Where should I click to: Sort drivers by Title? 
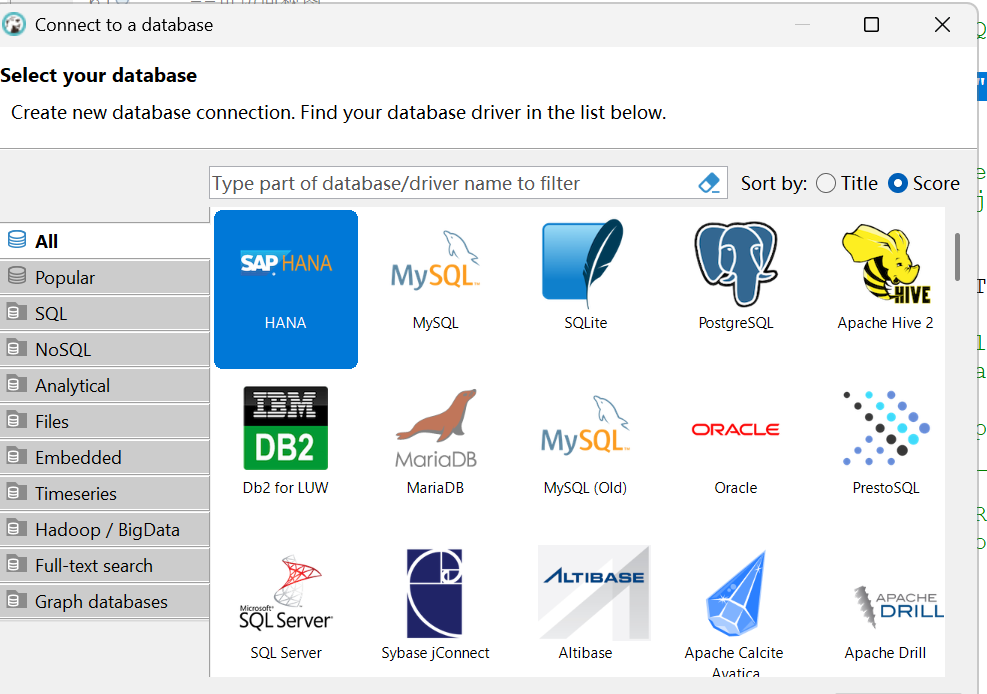(847, 183)
